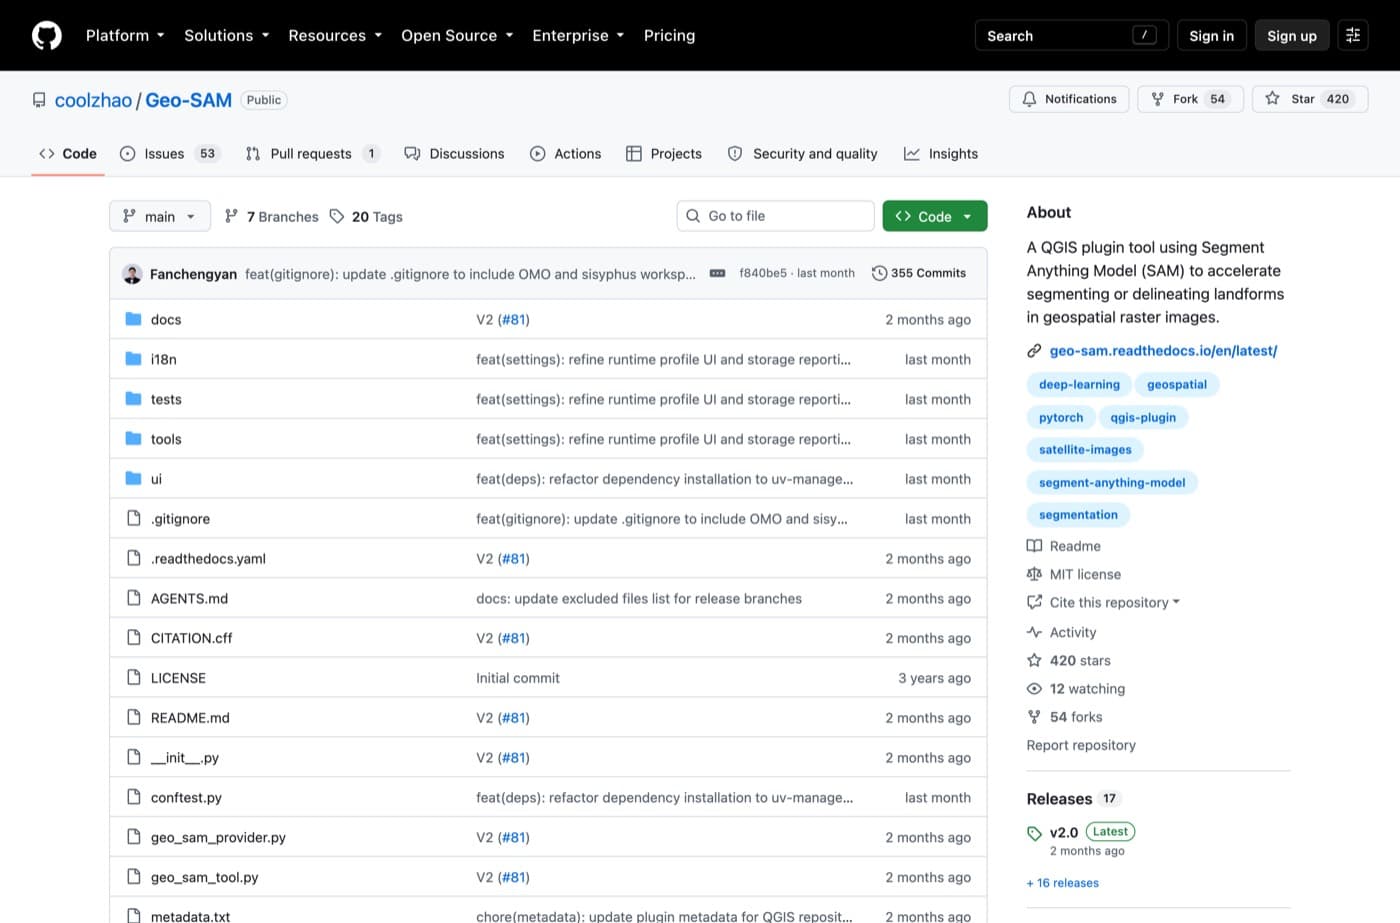This screenshot has height=923, width=1400.
Task: Open the main branch selector dropdown
Action: pos(160,216)
